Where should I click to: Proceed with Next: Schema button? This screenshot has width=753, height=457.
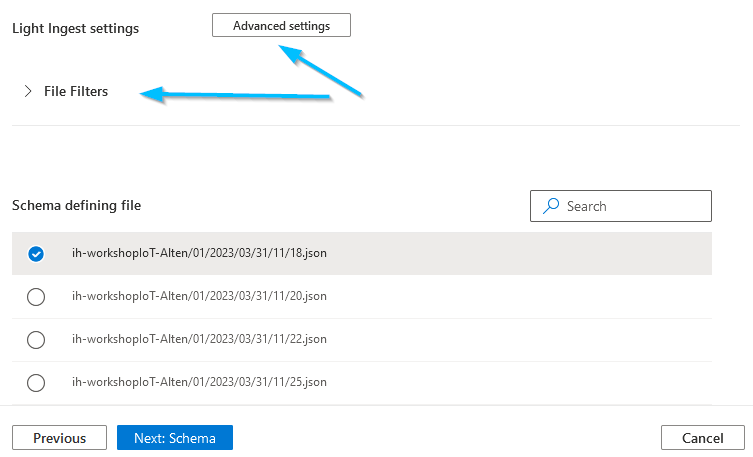tap(174, 438)
